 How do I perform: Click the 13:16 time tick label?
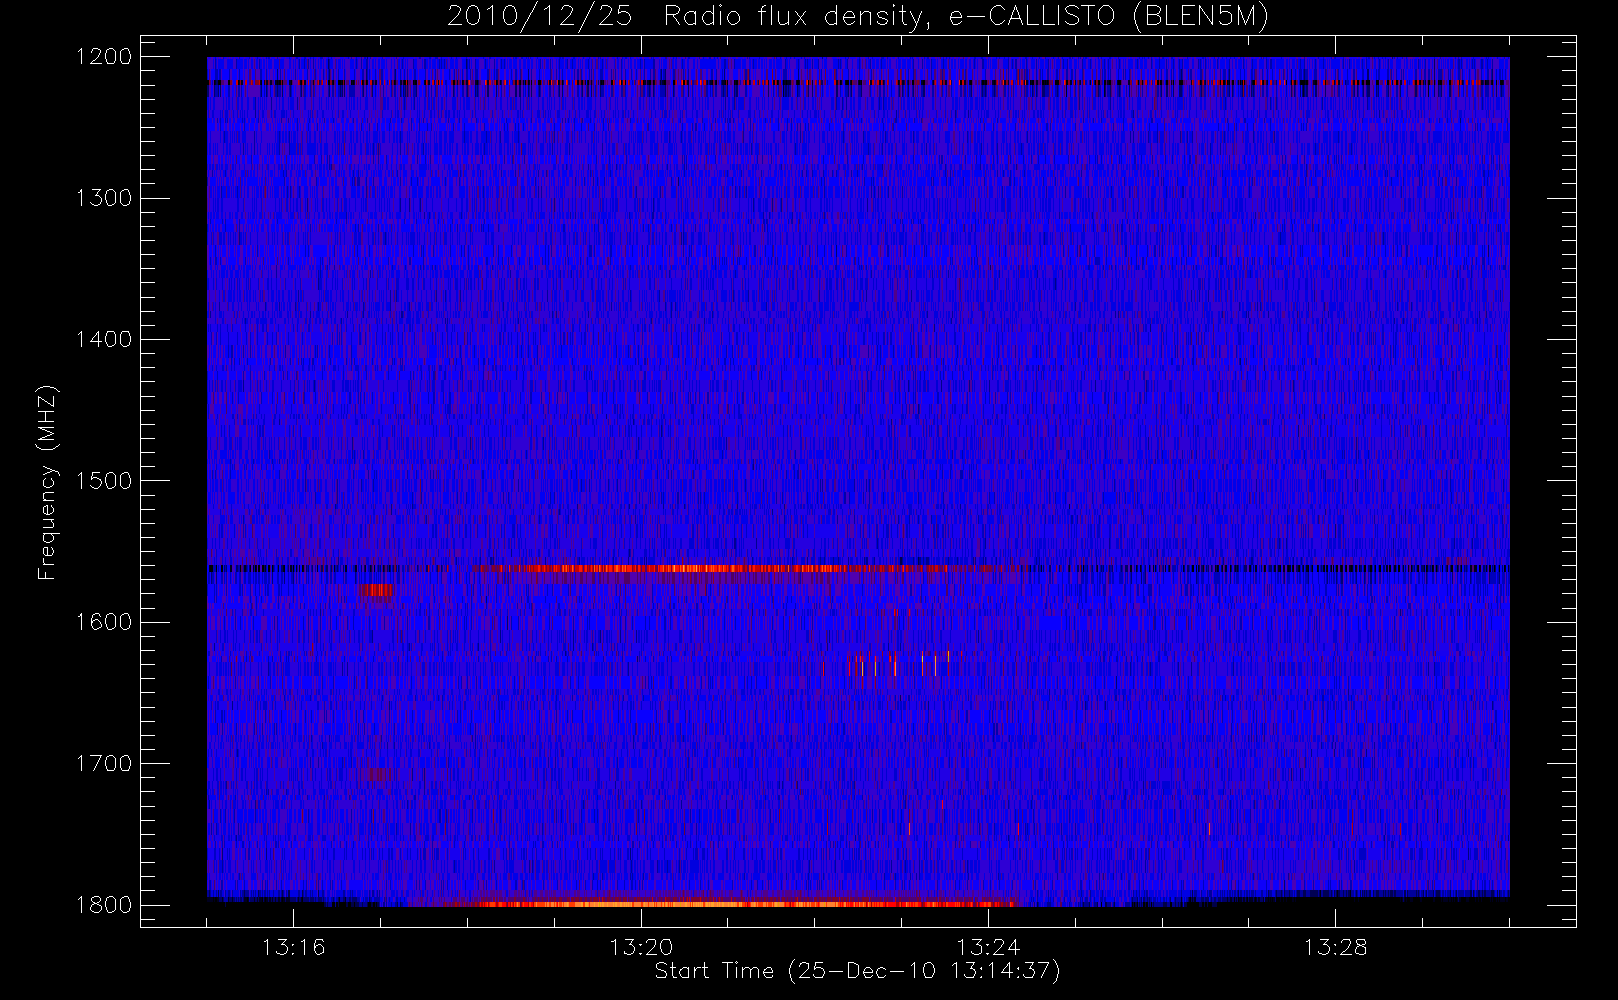point(294,947)
